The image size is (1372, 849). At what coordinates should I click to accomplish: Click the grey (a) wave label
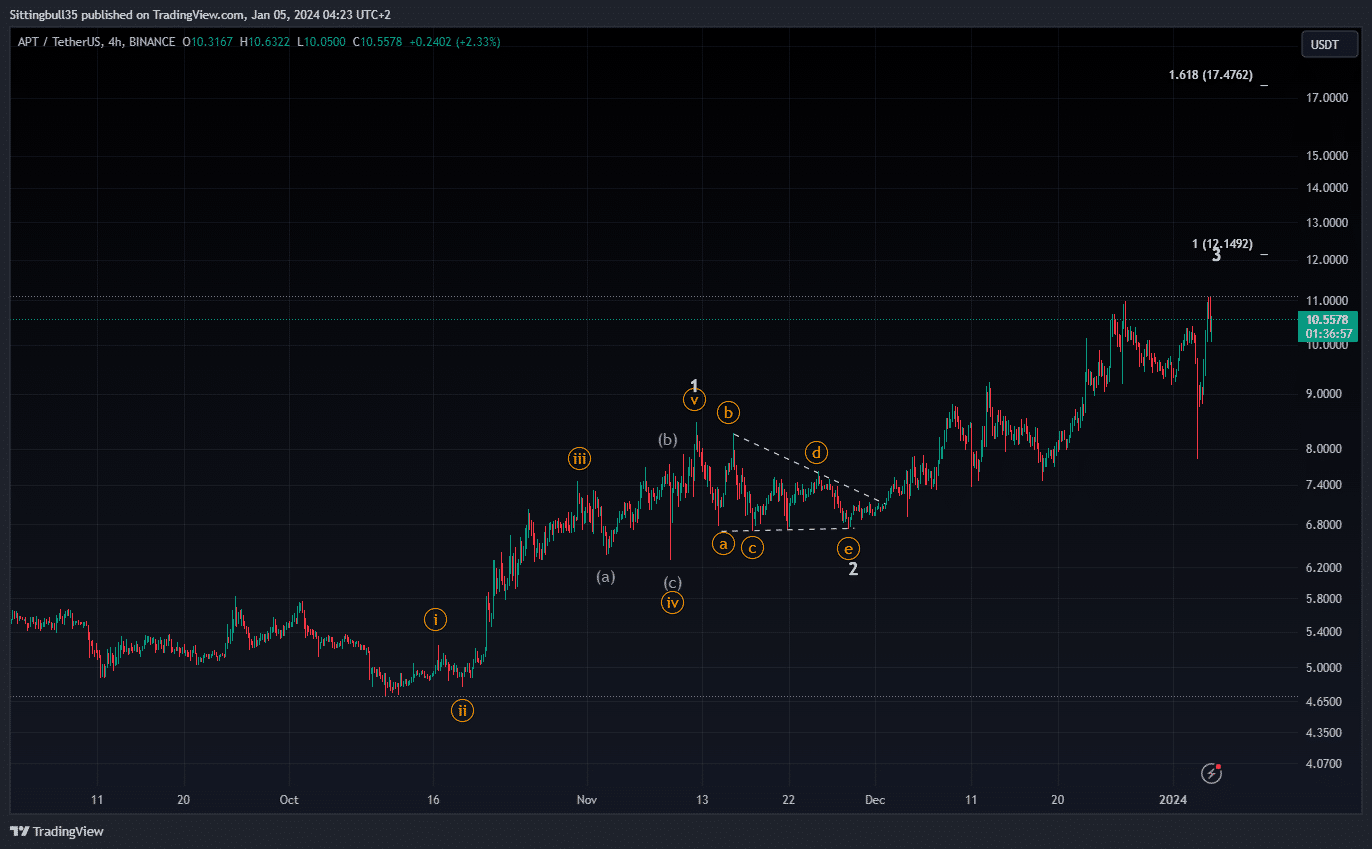point(606,576)
